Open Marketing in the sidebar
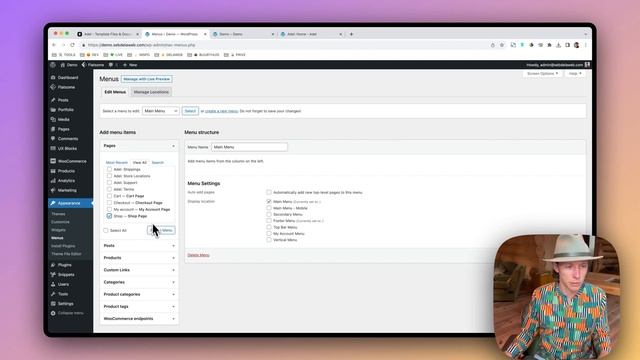640x360 pixels. (67, 190)
